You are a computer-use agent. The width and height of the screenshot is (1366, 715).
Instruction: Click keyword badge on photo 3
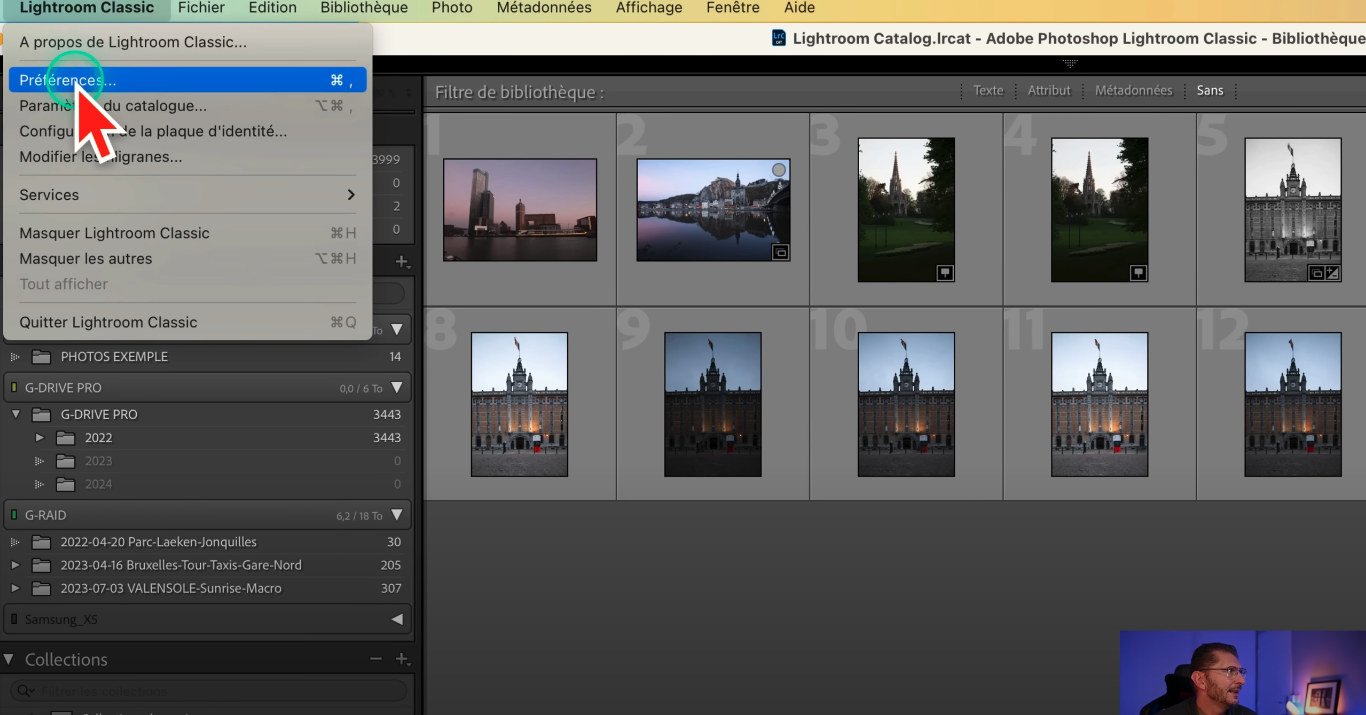(944, 273)
